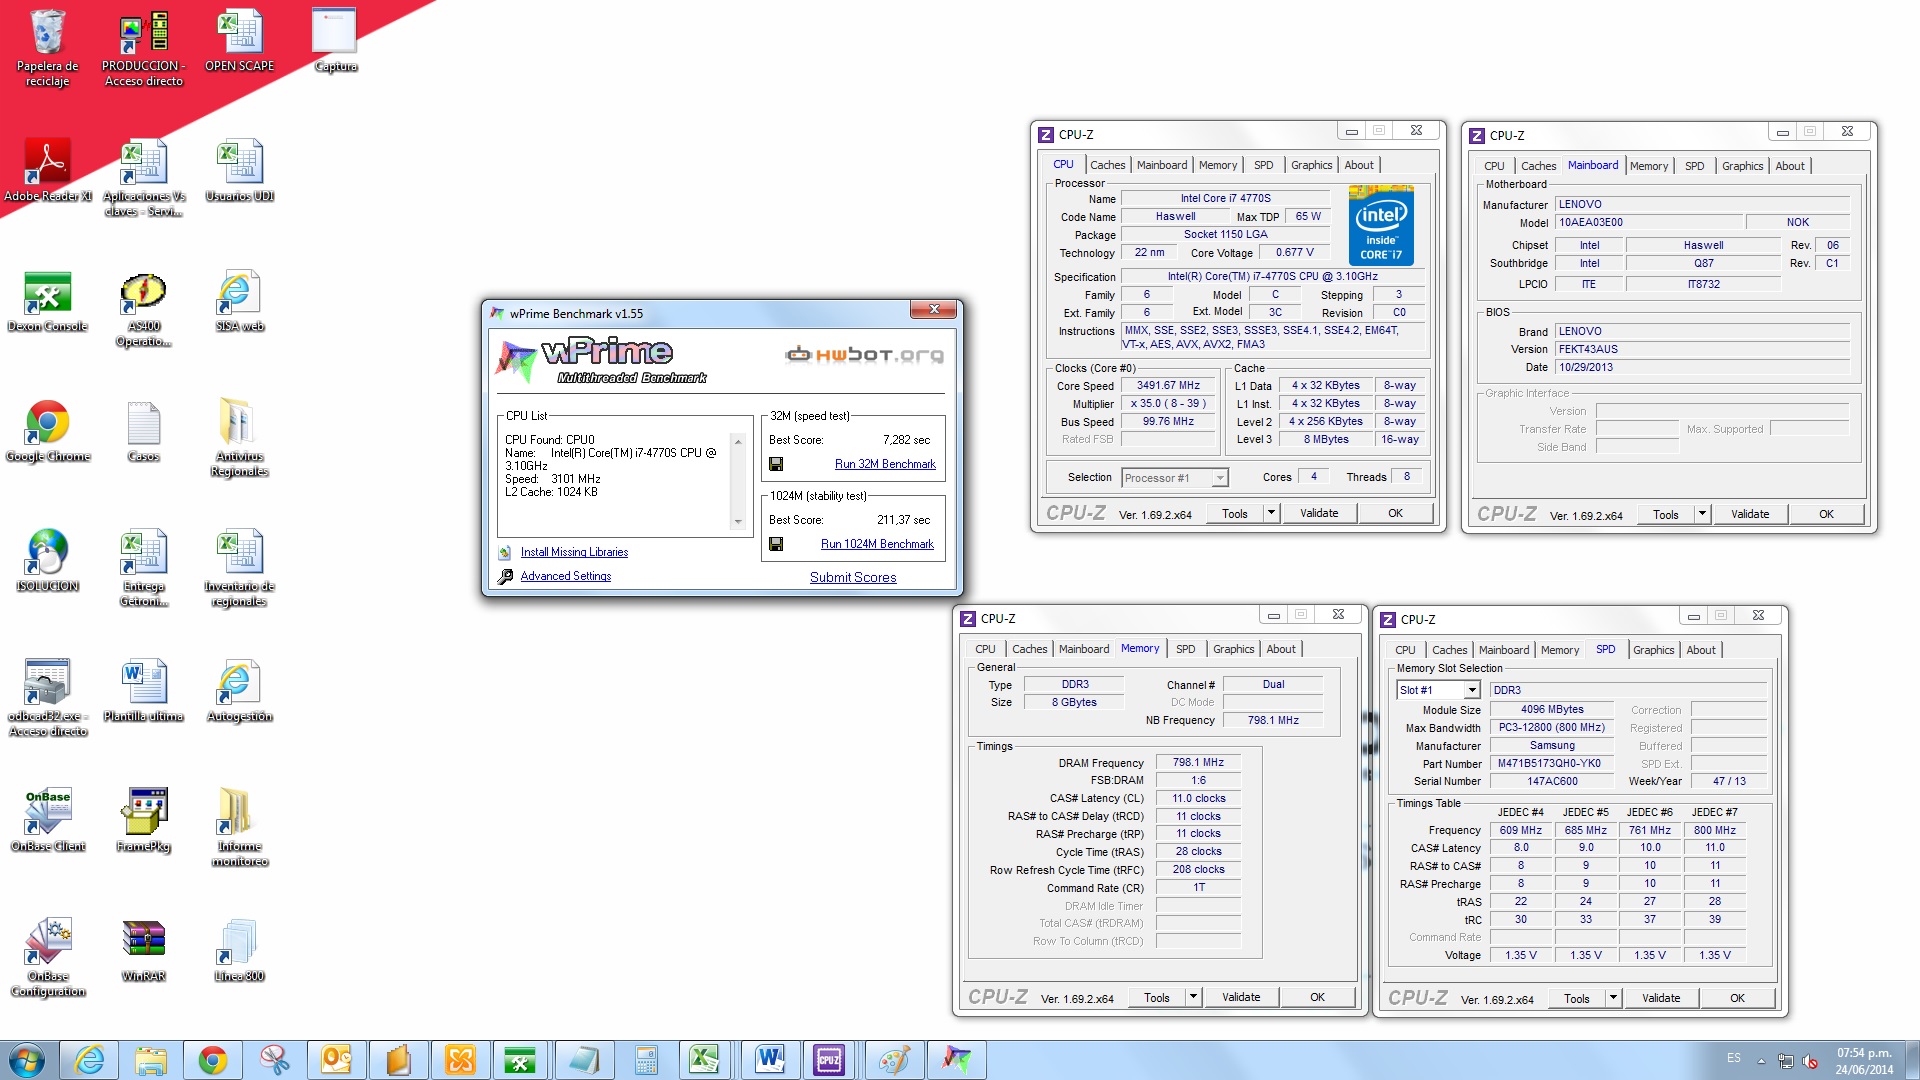The image size is (1920, 1080).
Task: Save the 32M benchmark score floppy icon
Action: coord(776,464)
